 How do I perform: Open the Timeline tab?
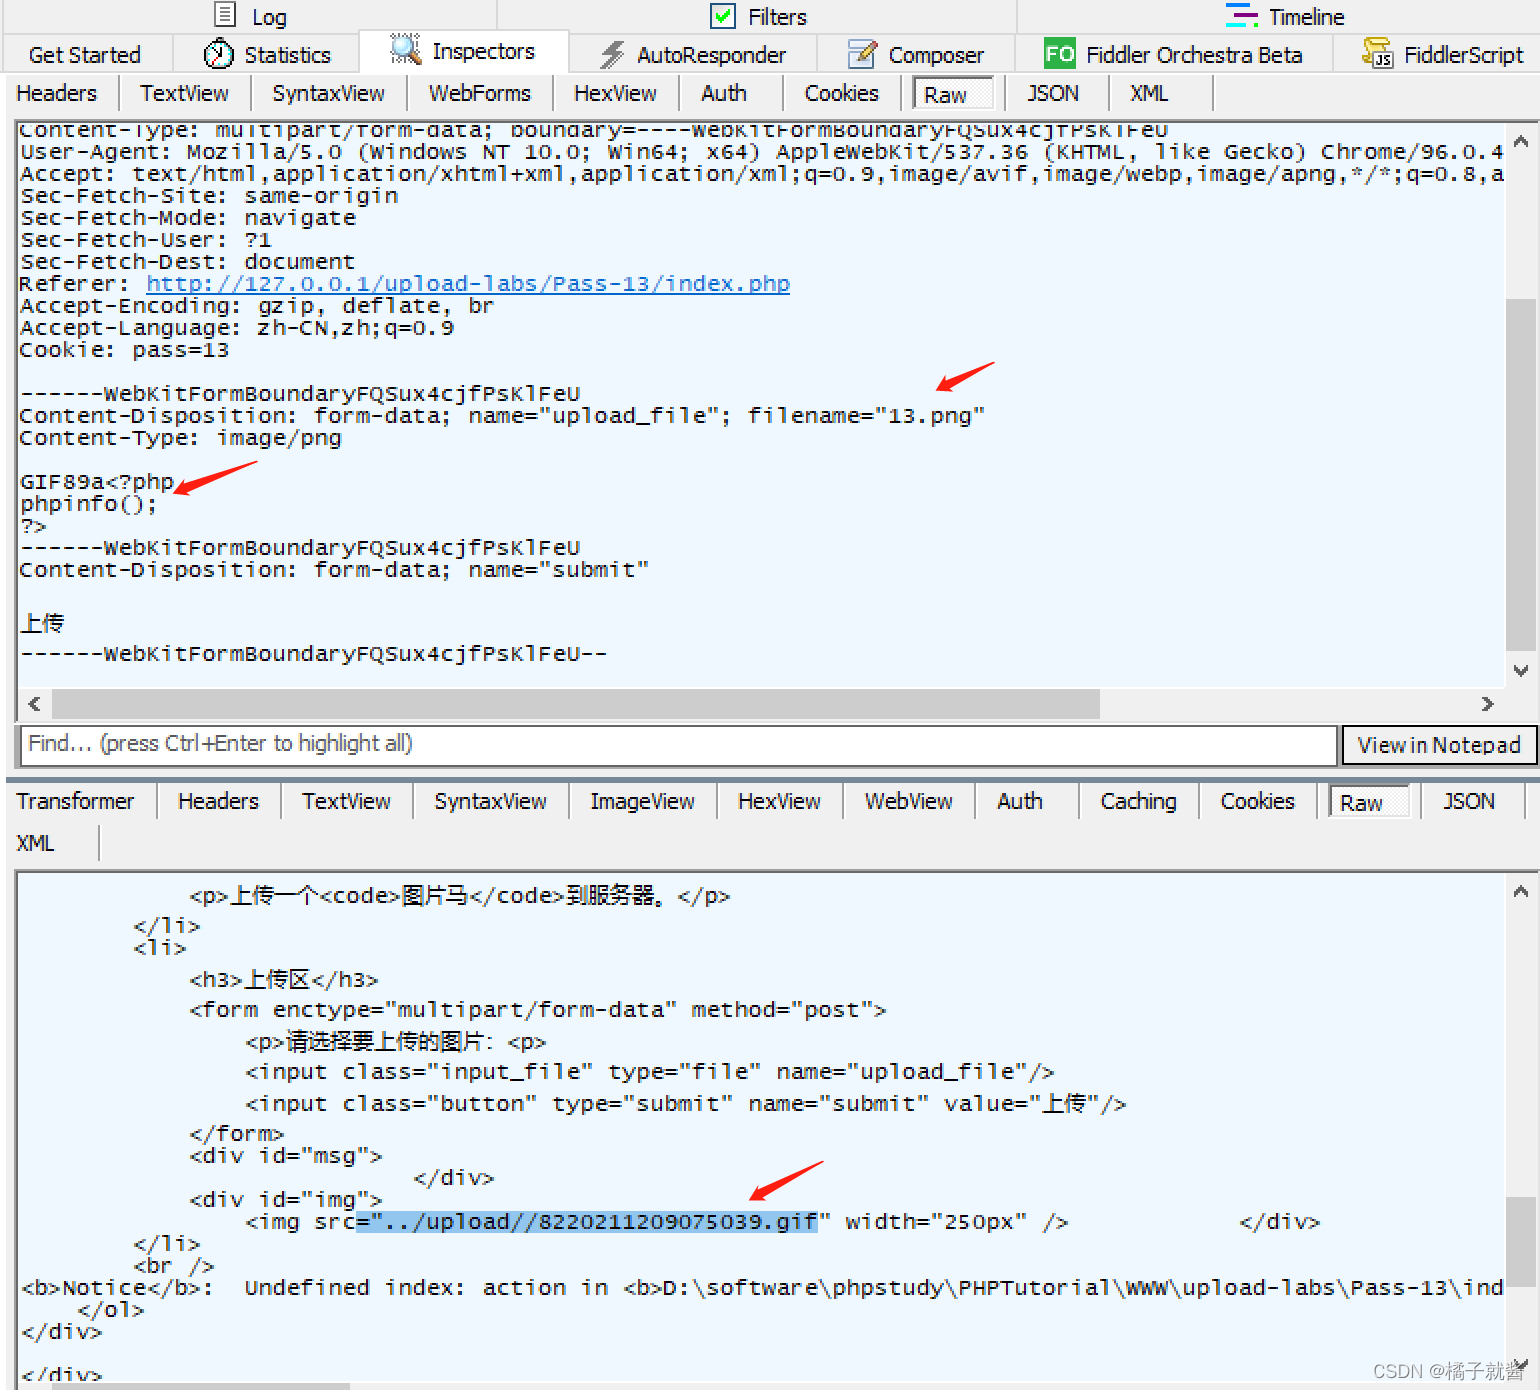(1285, 16)
